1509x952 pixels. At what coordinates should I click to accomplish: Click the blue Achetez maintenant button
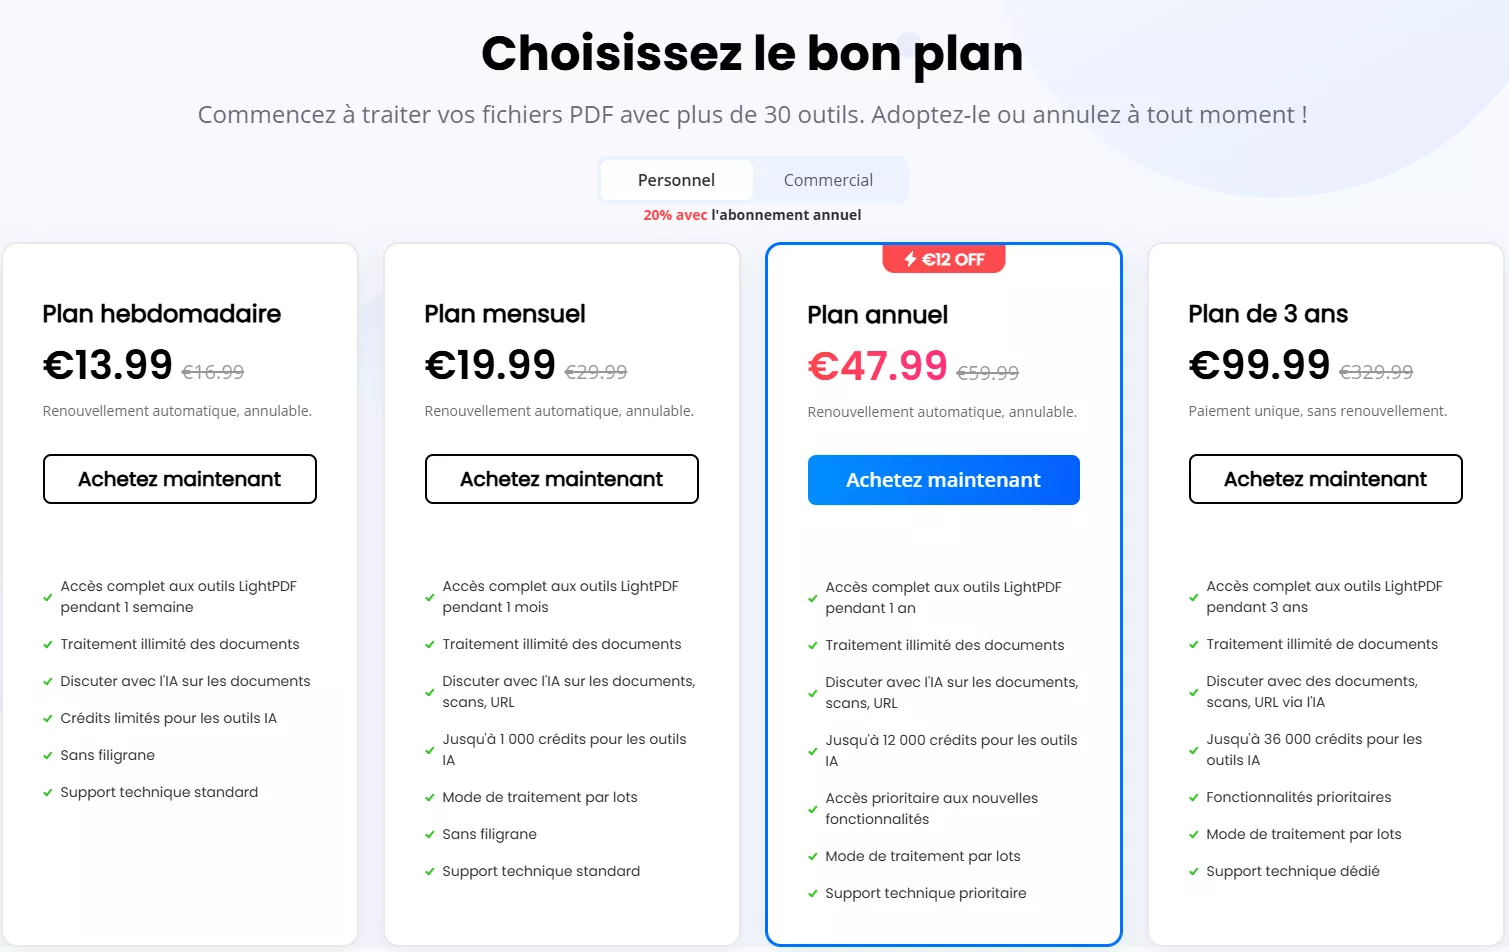943,480
